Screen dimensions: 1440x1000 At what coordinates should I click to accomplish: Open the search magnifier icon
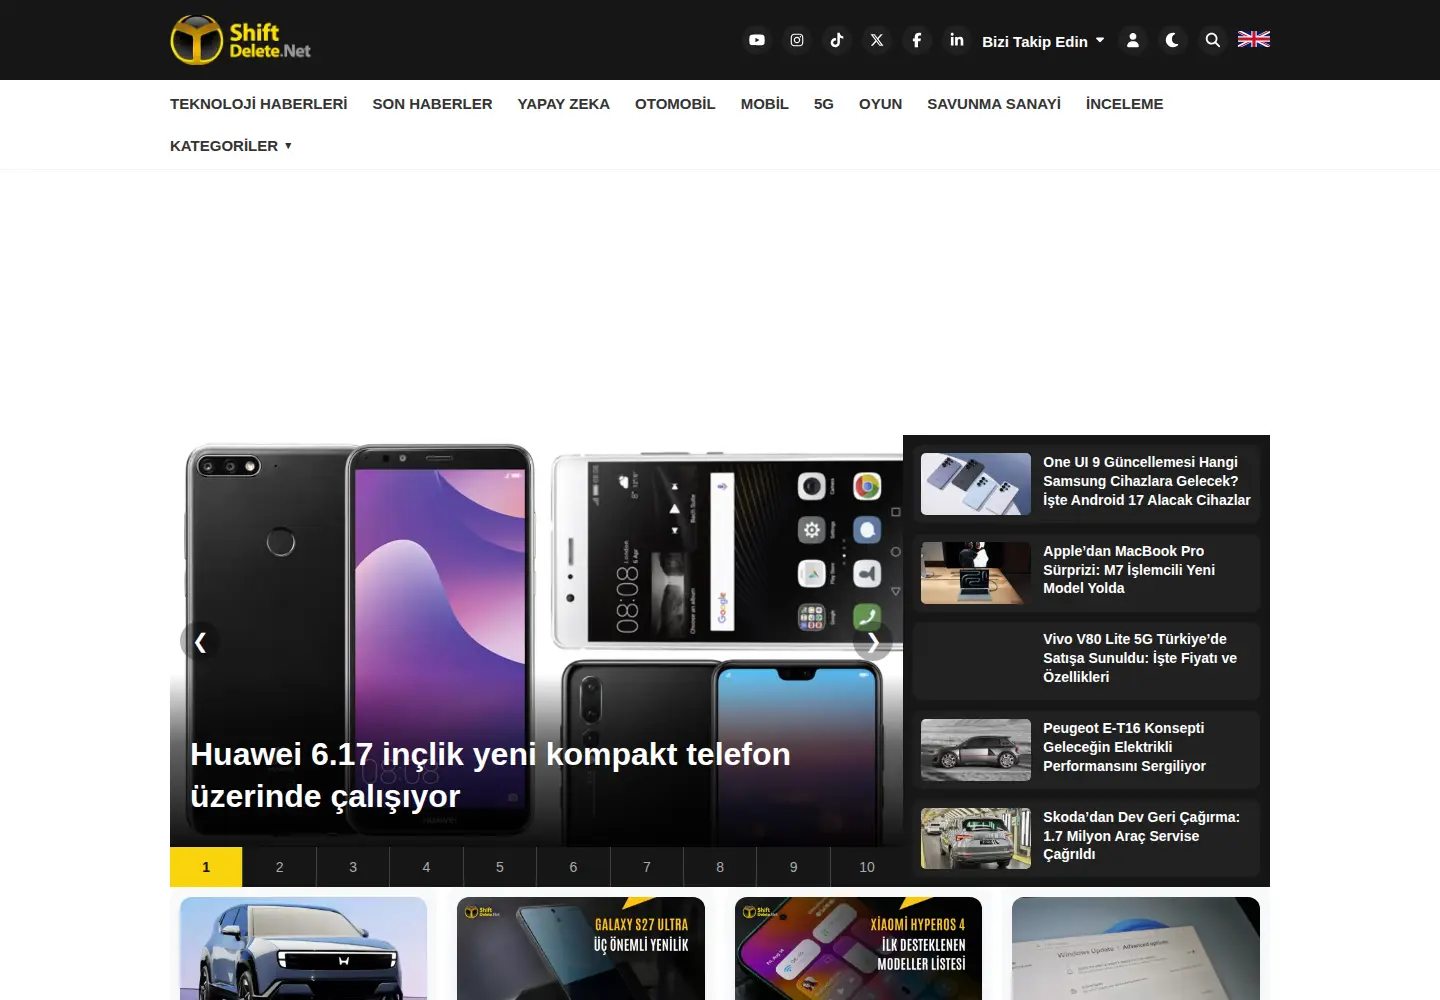1213,40
